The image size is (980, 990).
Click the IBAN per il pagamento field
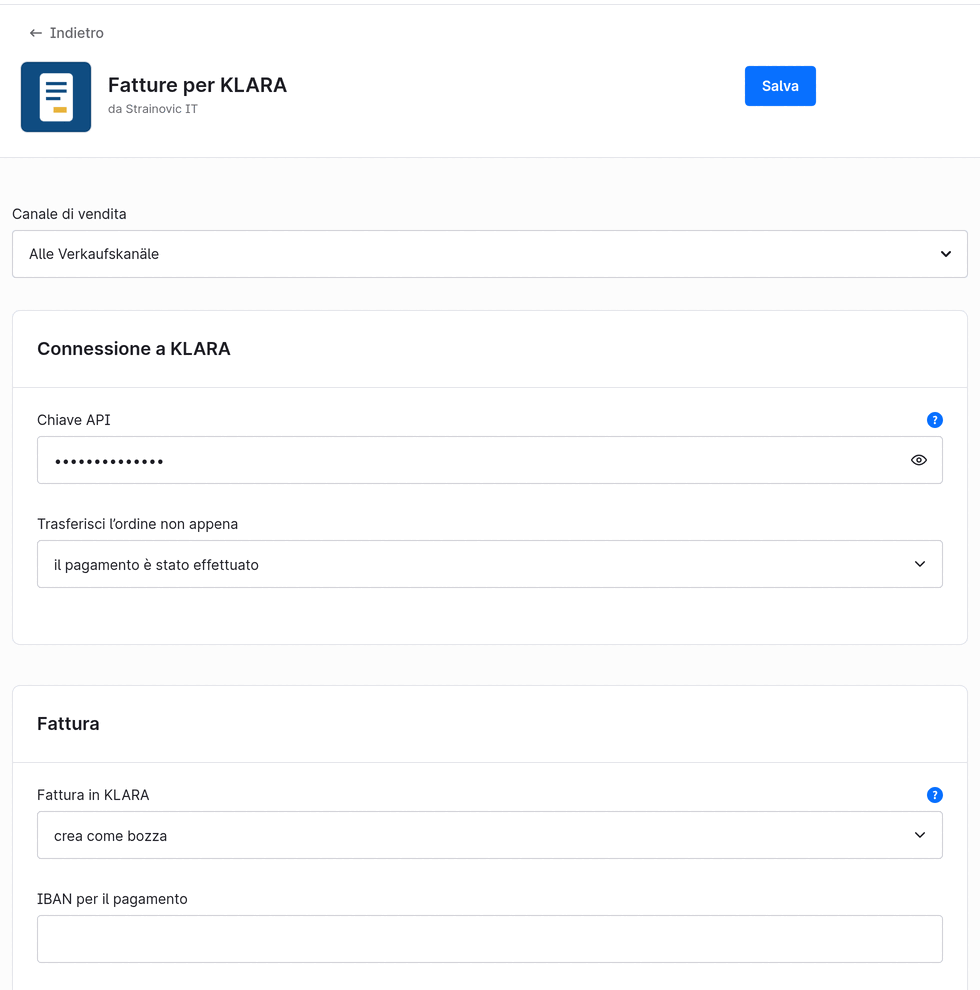490,939
